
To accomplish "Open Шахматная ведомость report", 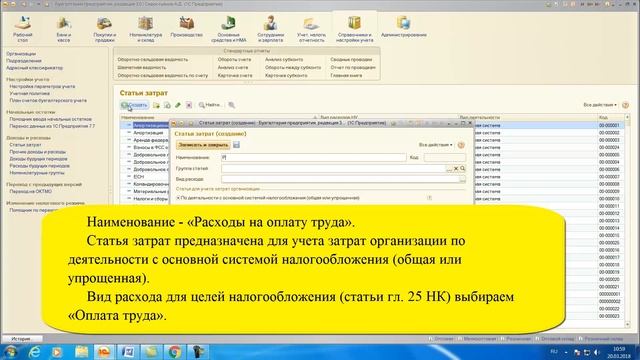I will tap(142, 68).
